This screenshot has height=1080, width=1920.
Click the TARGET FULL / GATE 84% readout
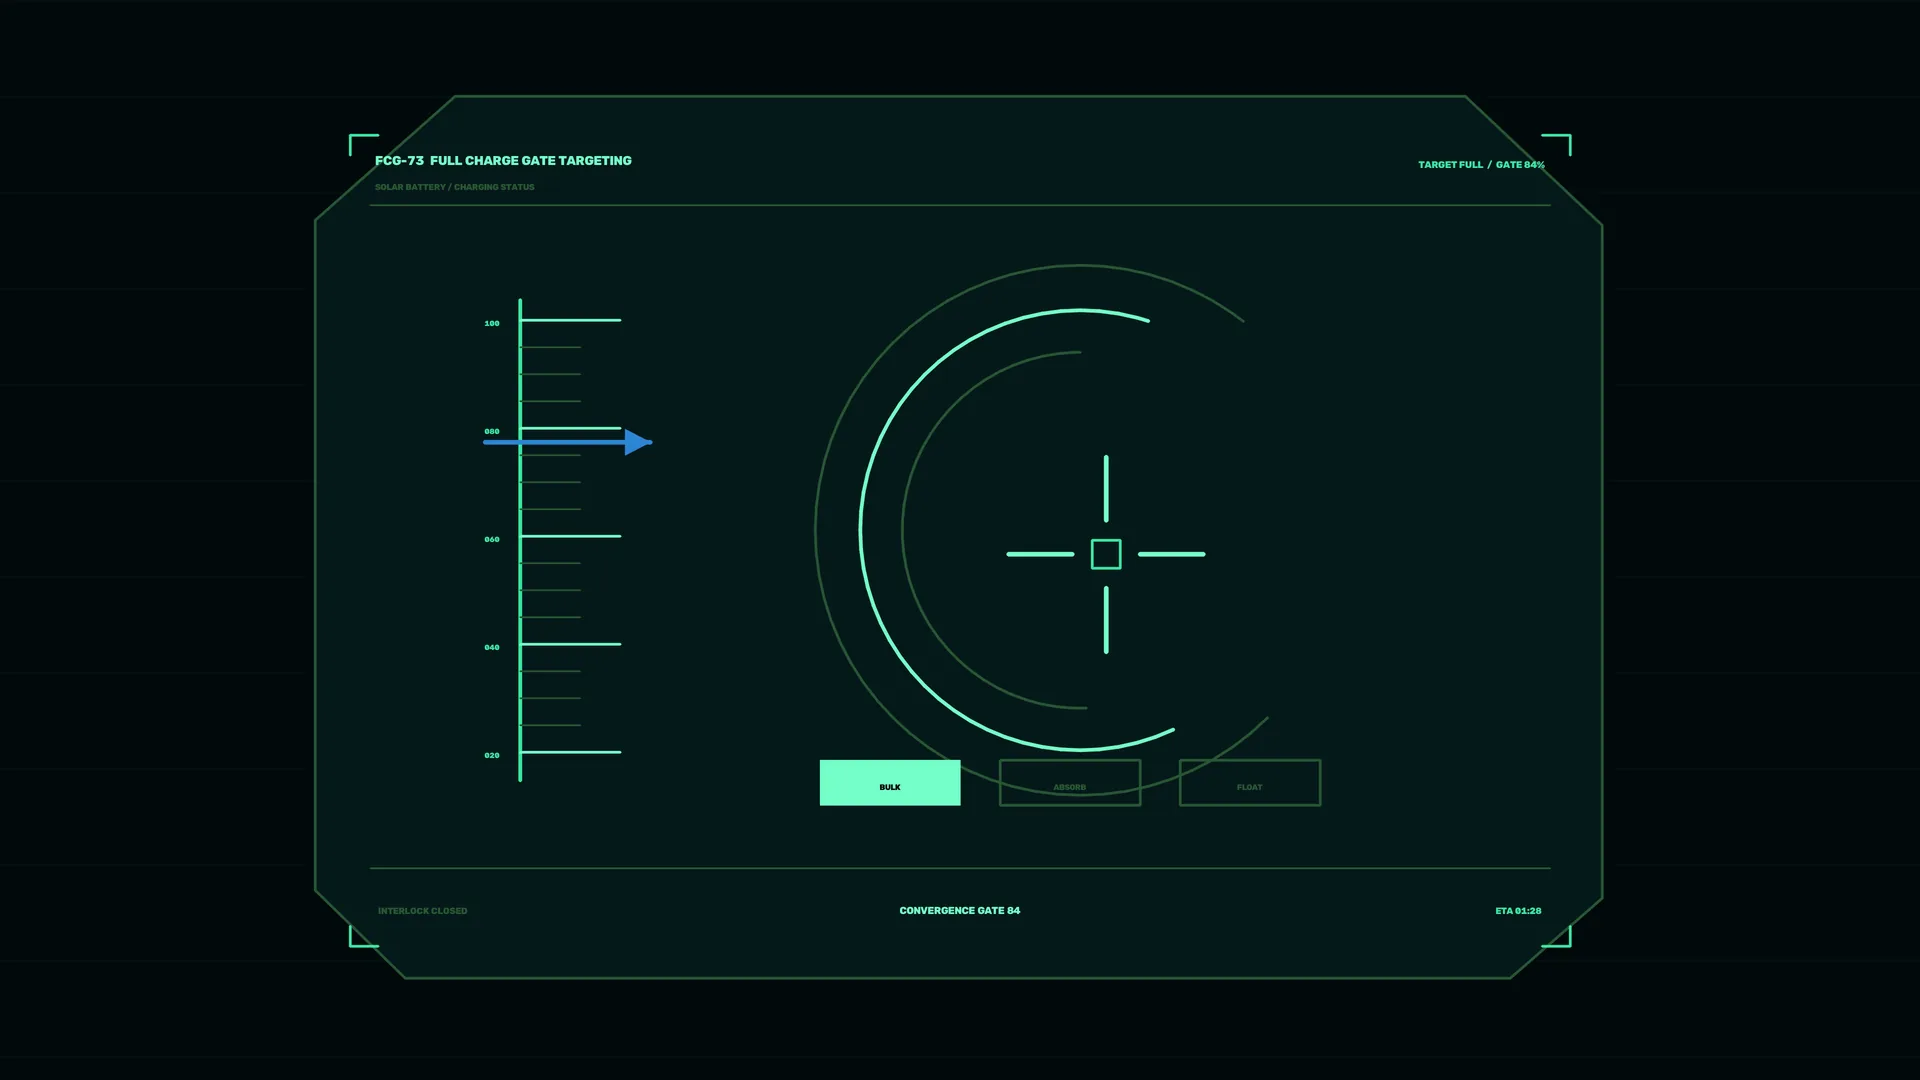point(1481,165)
